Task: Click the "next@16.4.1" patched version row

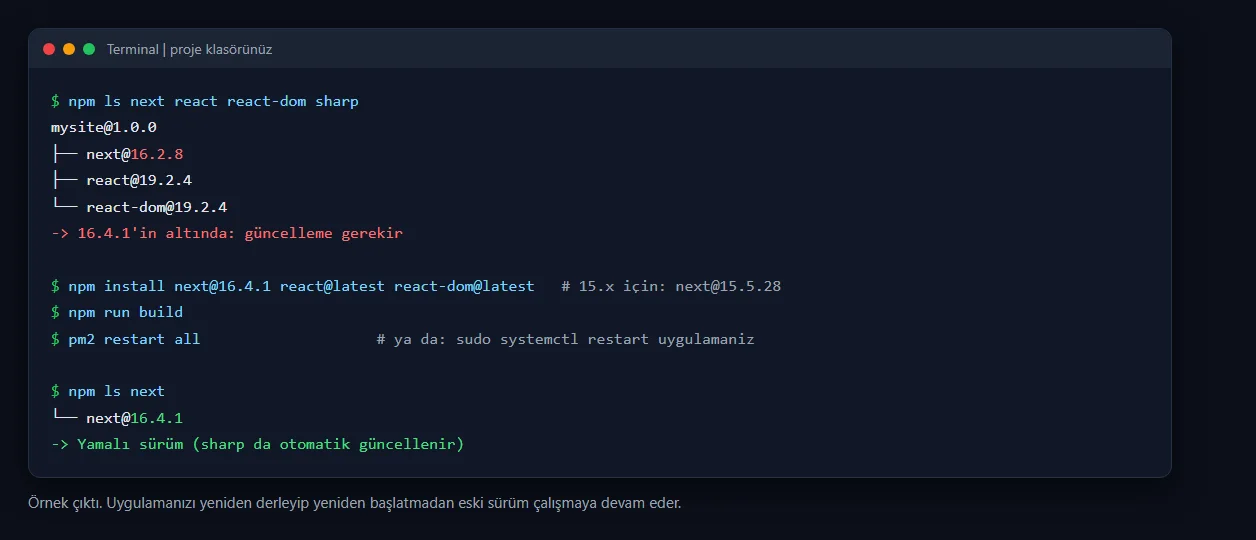Action: (x=117, y=418)
